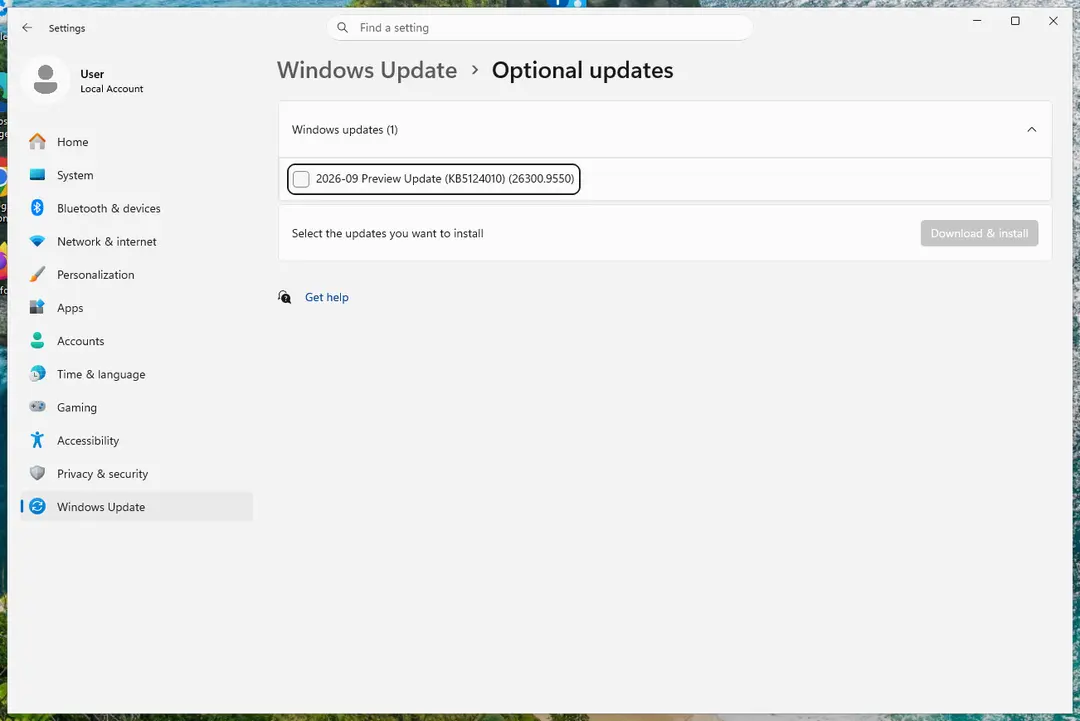
Task: Open the Get help link
Action: (326, 297)
